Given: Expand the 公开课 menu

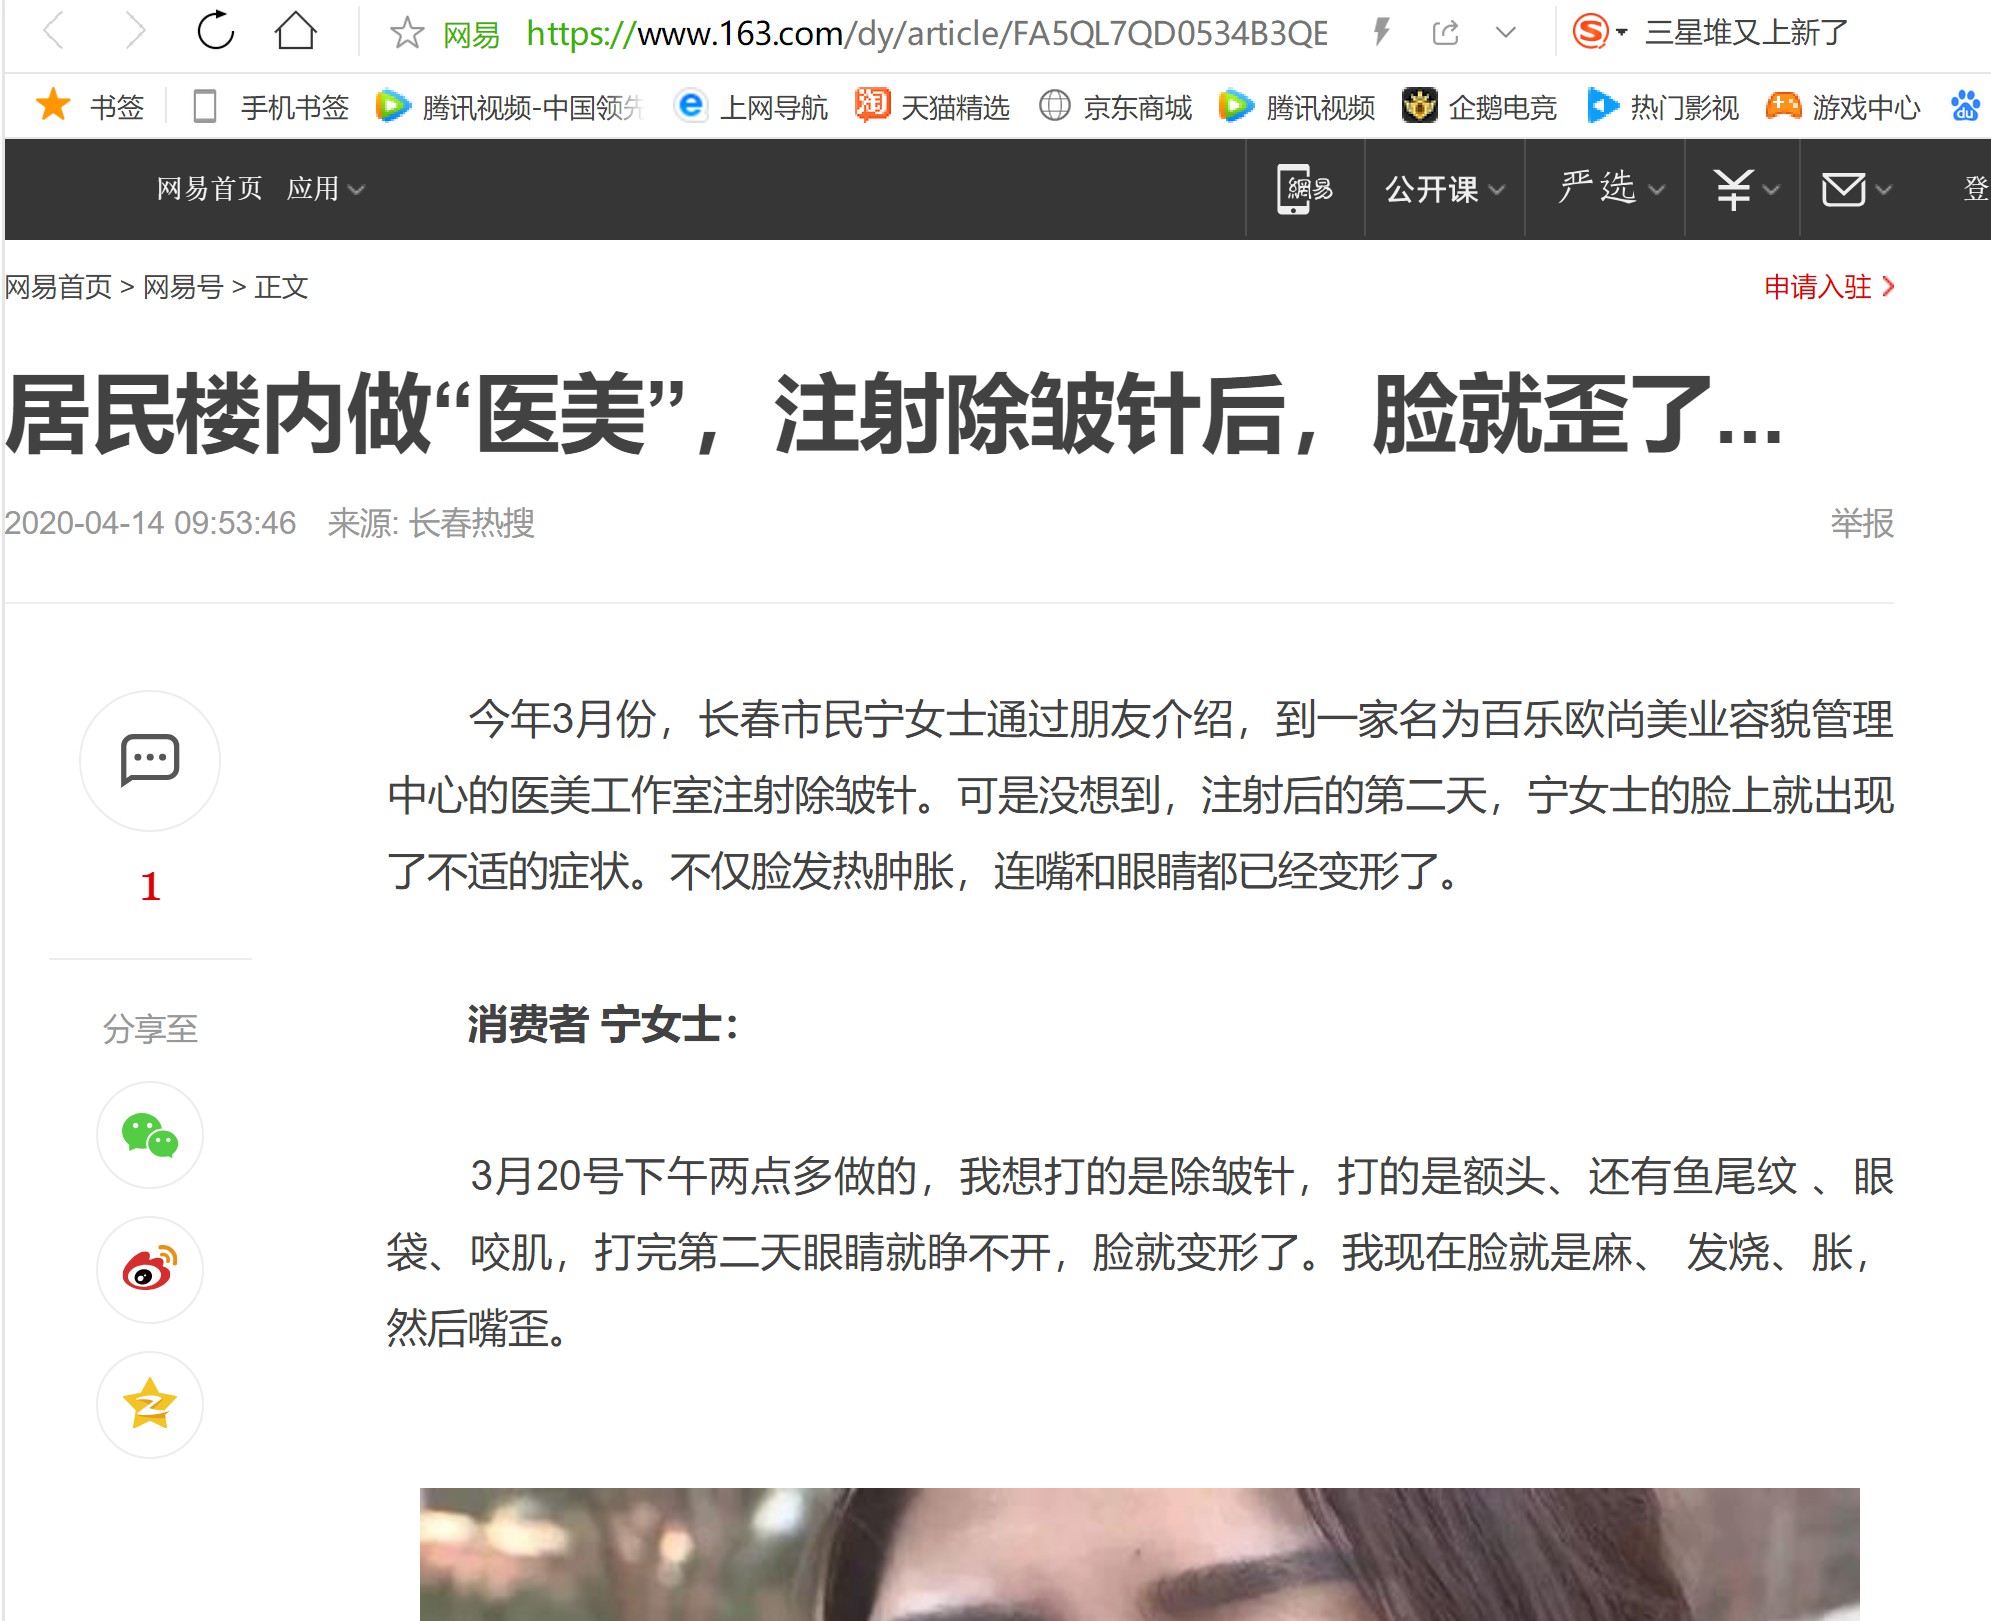Looking at the screenshot, I should [1444, 188].
